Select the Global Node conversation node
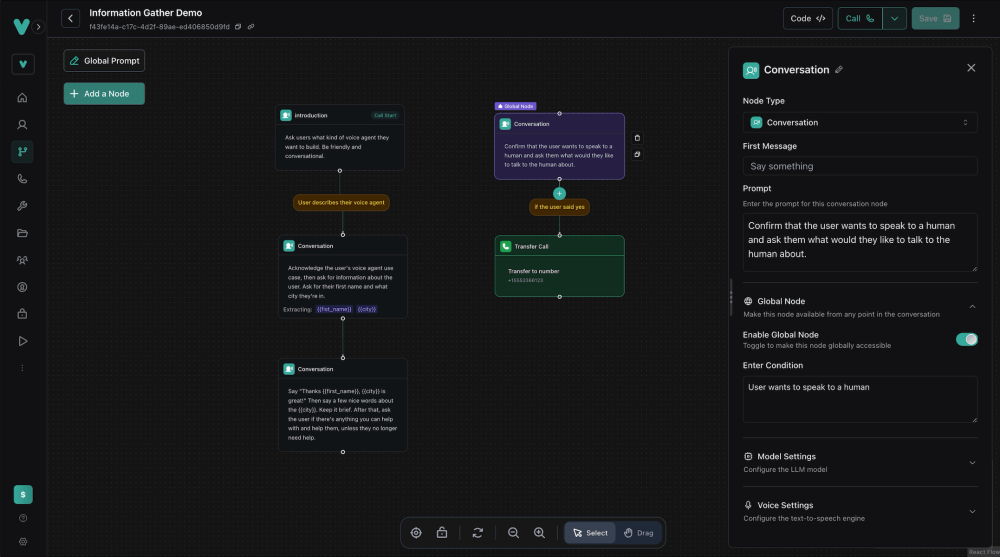This screenshot has width=1000, height=557. pyautogui.click(x=559, y=146)
